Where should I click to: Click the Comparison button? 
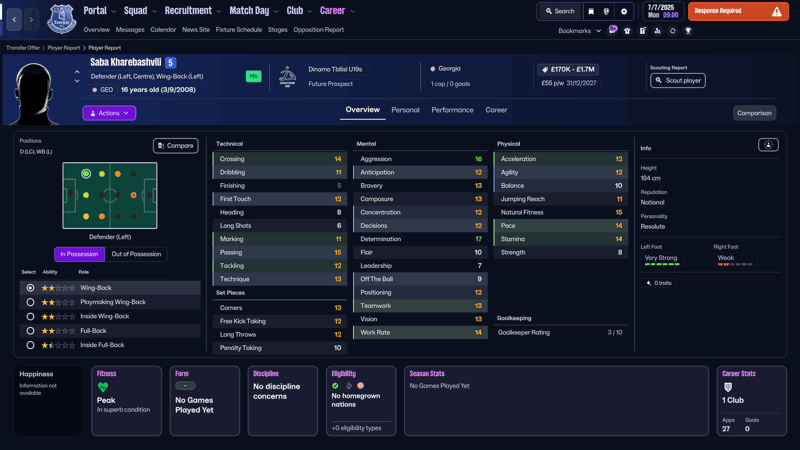click(754, 113)
